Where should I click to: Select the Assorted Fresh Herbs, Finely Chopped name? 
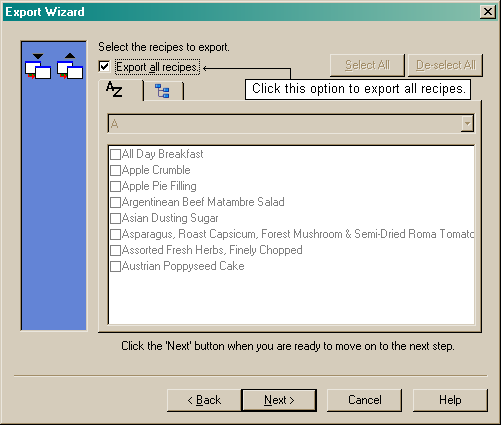coord(212,250)
